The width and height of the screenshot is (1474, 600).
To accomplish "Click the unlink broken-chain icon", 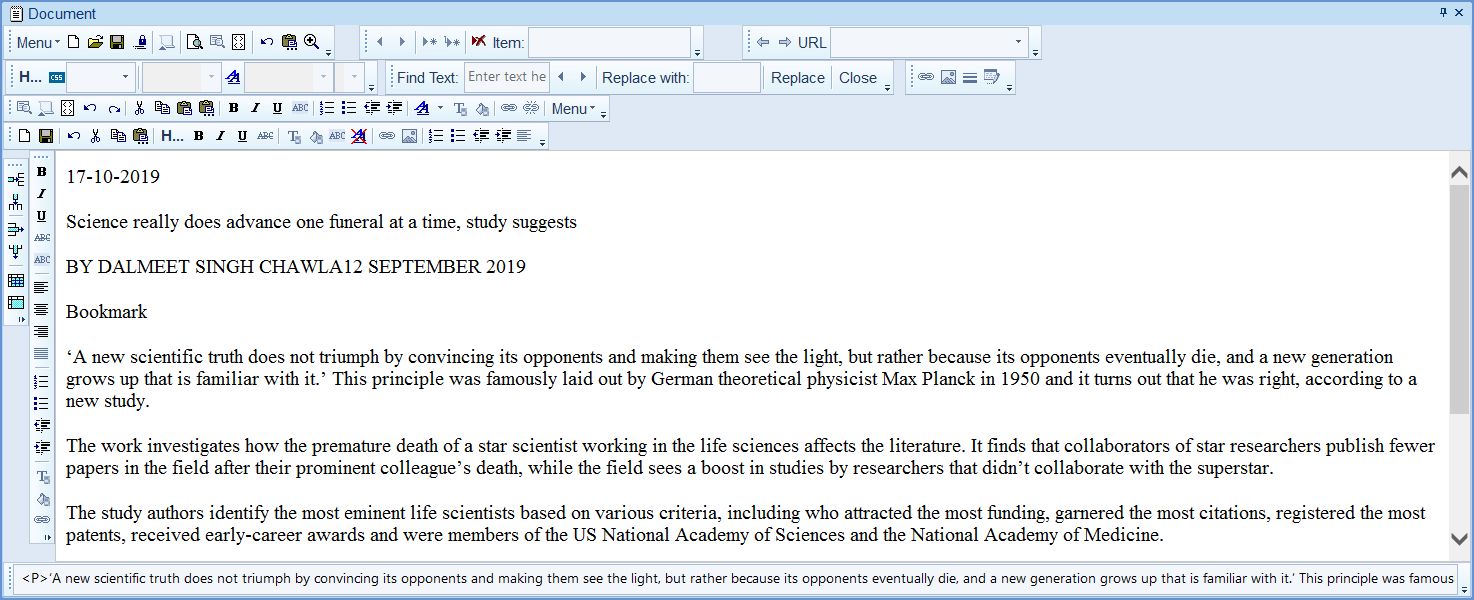I will click(531, 108).
